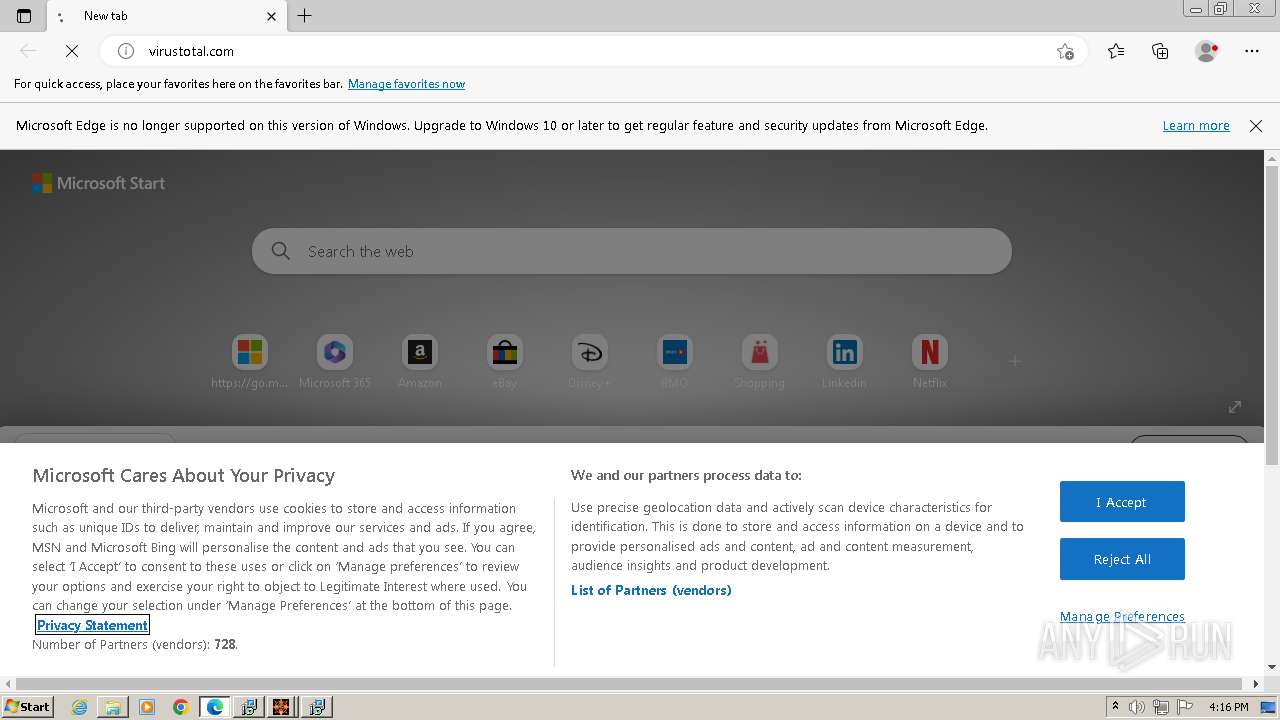
Task: Open the Learn more link
Action: (1196, 126)
